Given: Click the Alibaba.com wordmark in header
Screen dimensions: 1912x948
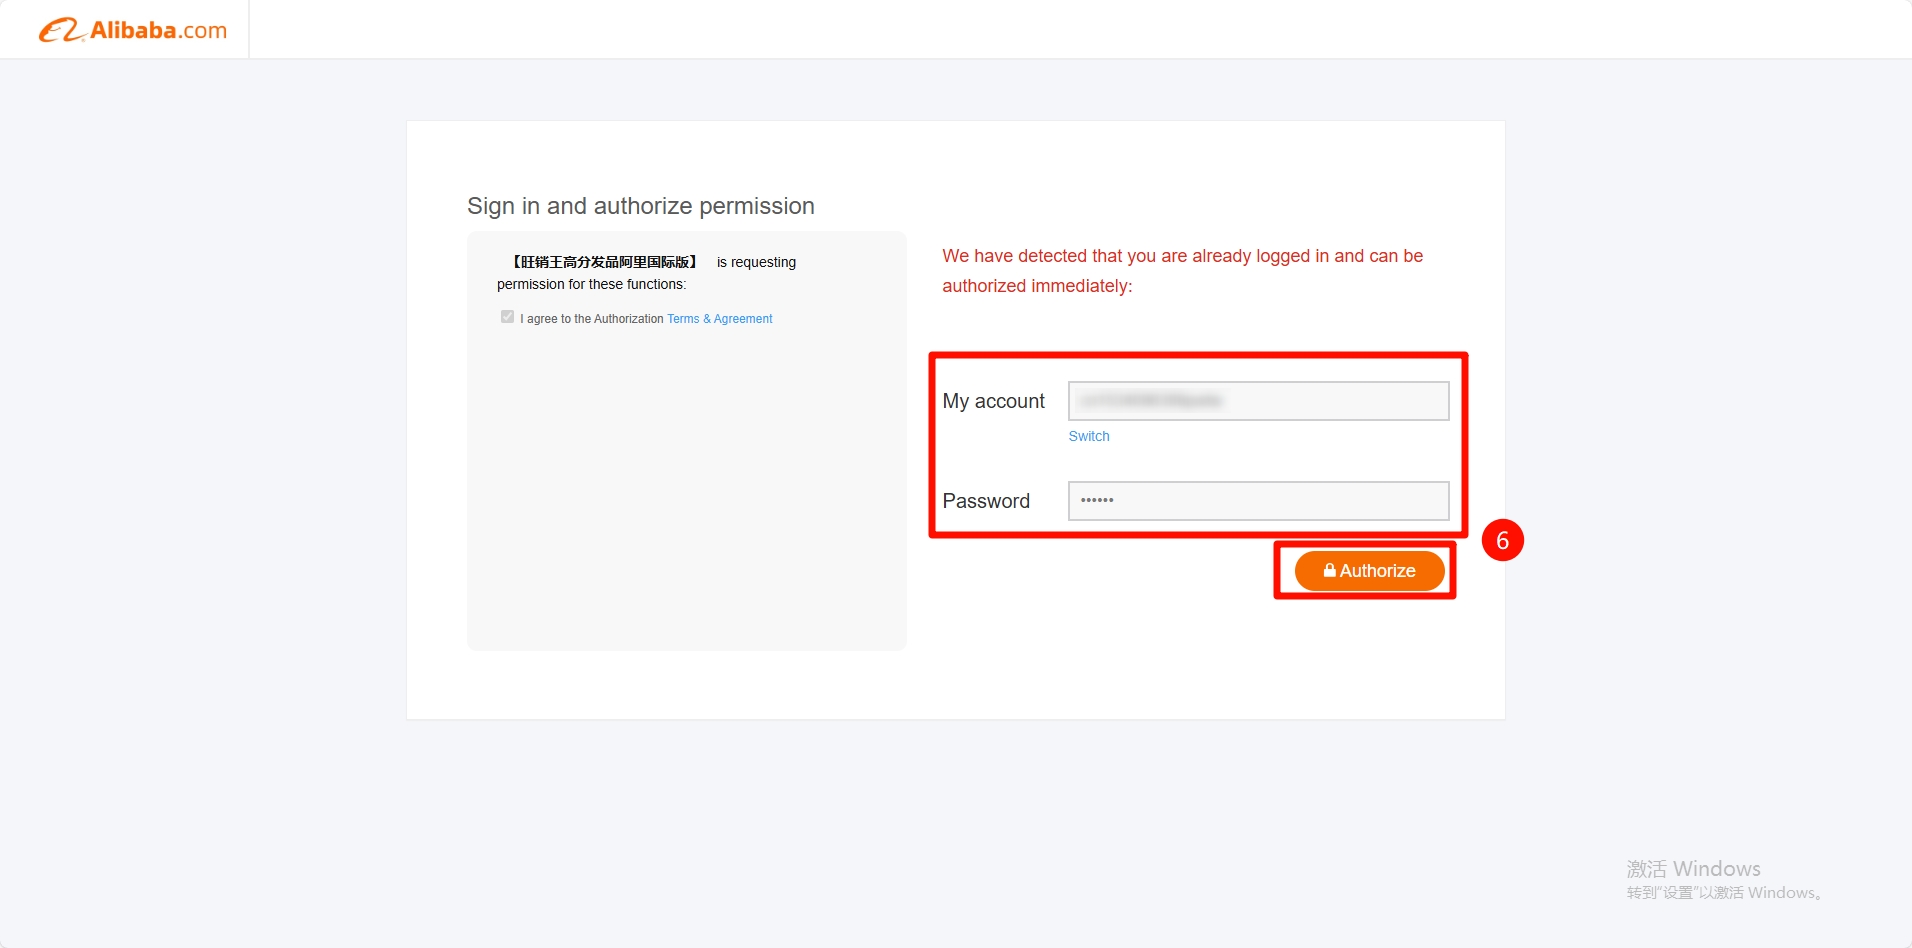Looking at the screenshot, I should click(158, 31).
